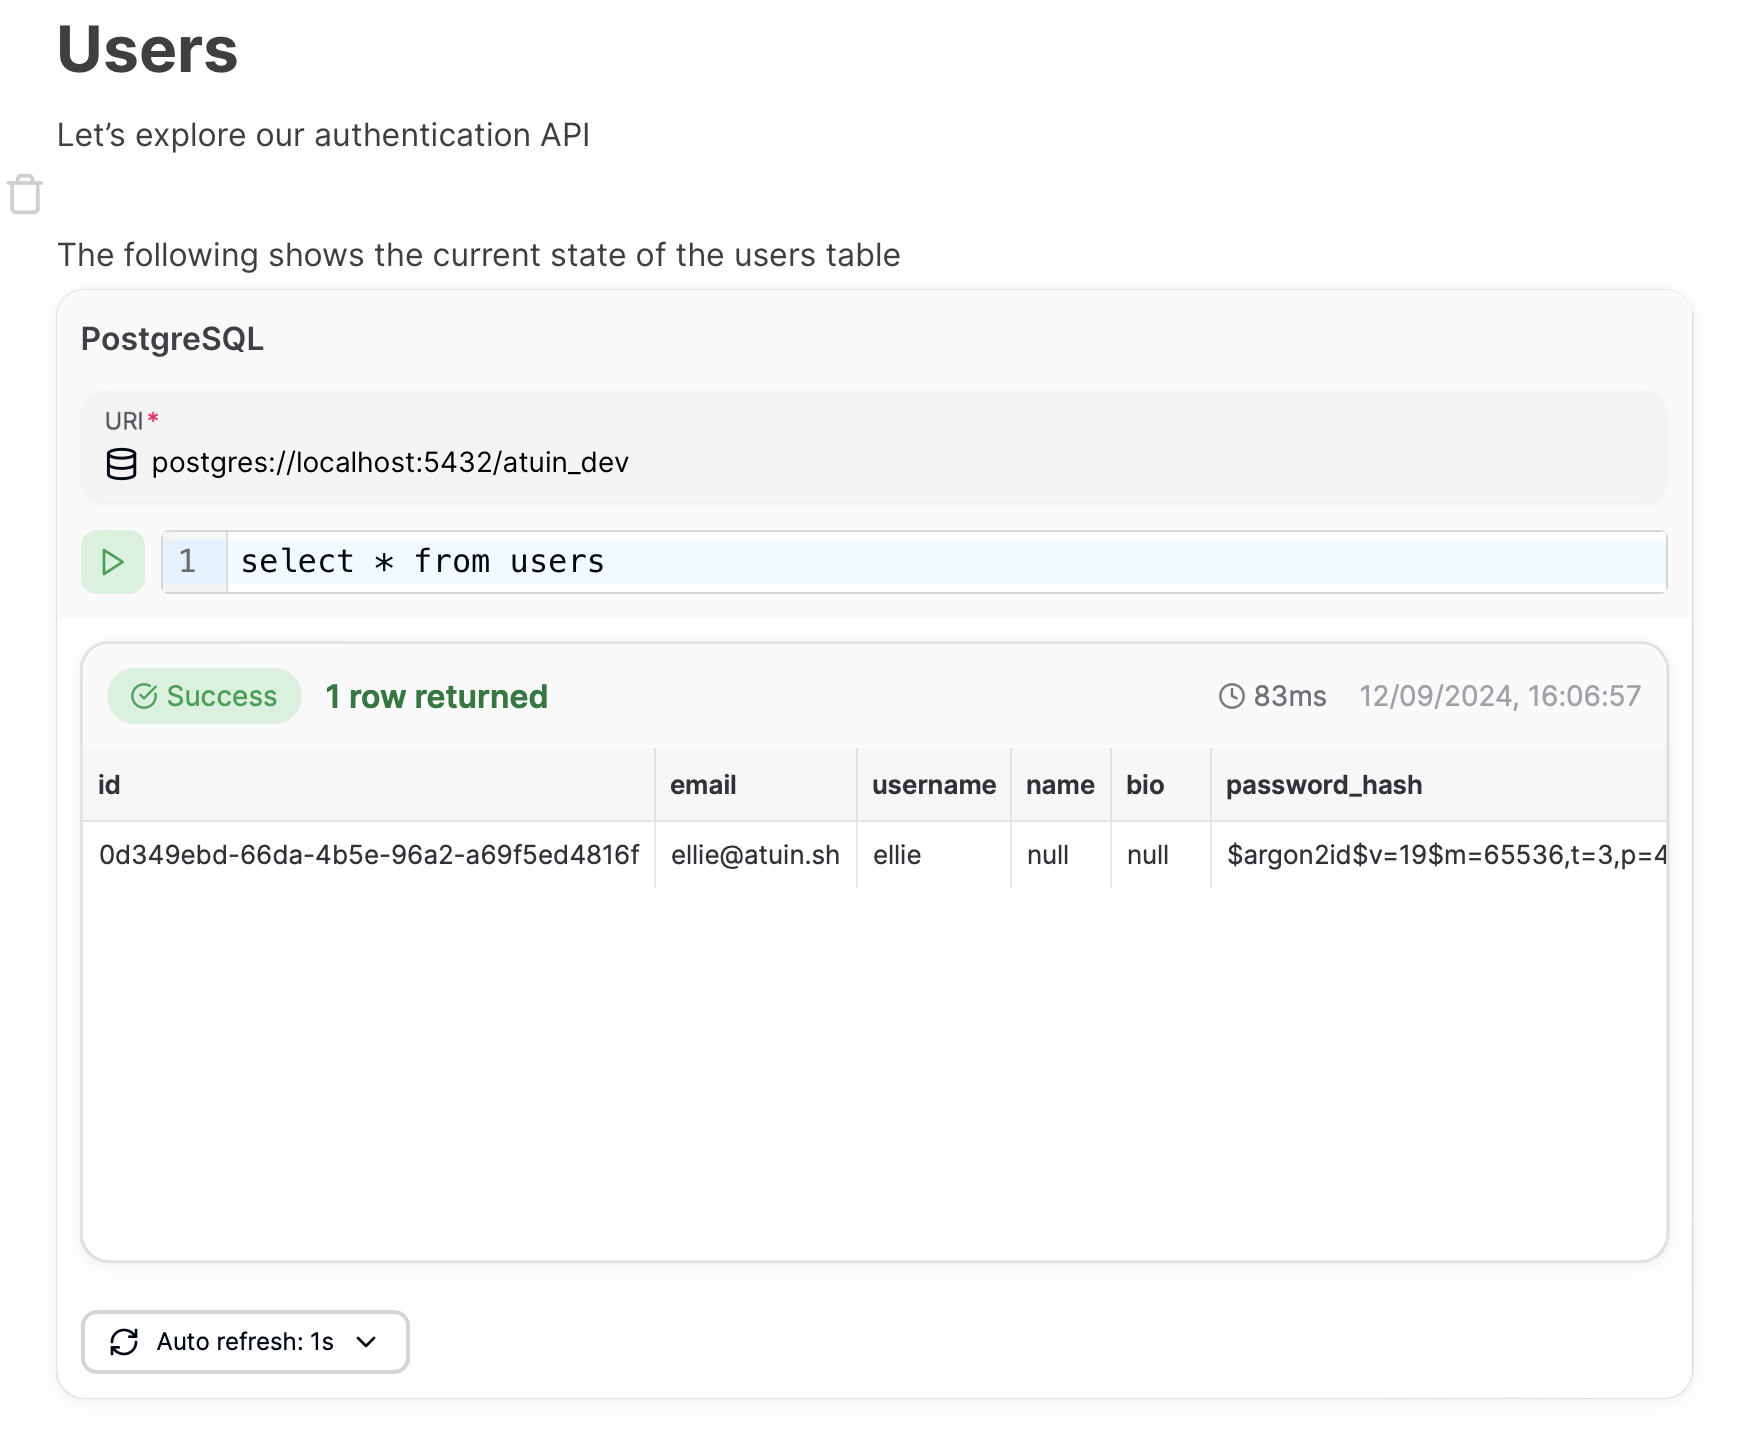Click the Success checkmark badge

coord(204,696)
